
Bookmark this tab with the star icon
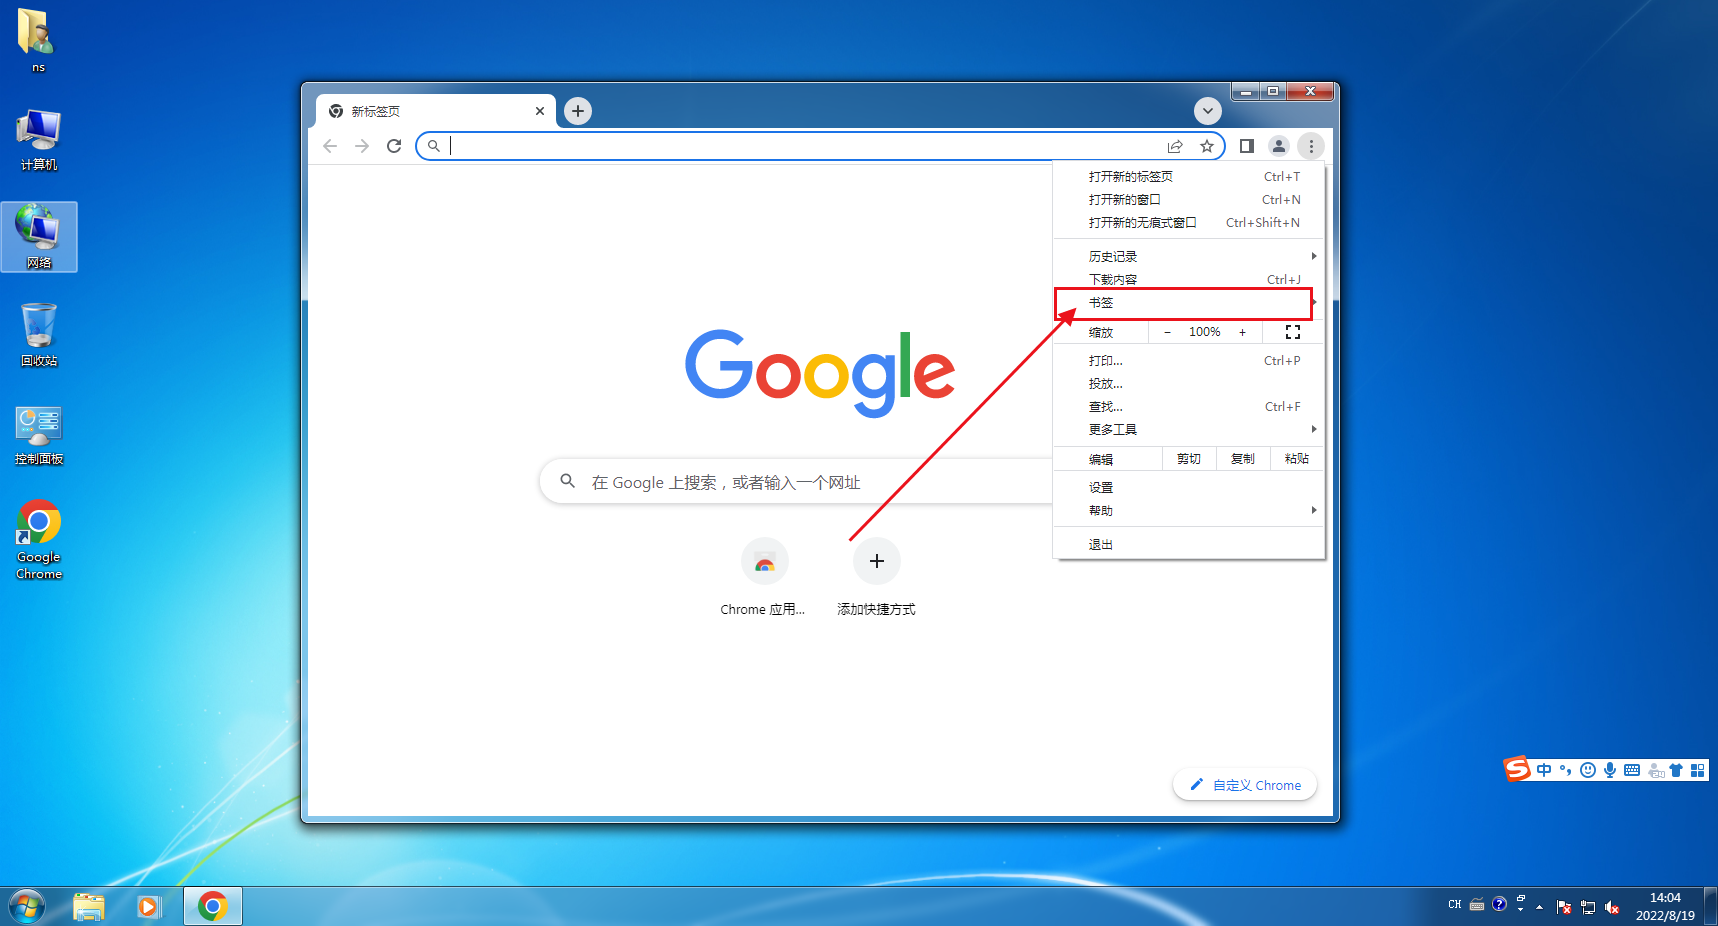click(1207, 146)
